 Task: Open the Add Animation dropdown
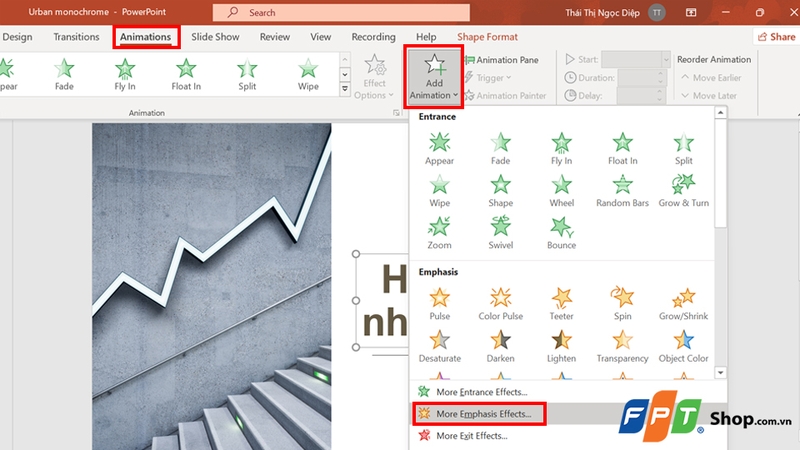[434, 77]
